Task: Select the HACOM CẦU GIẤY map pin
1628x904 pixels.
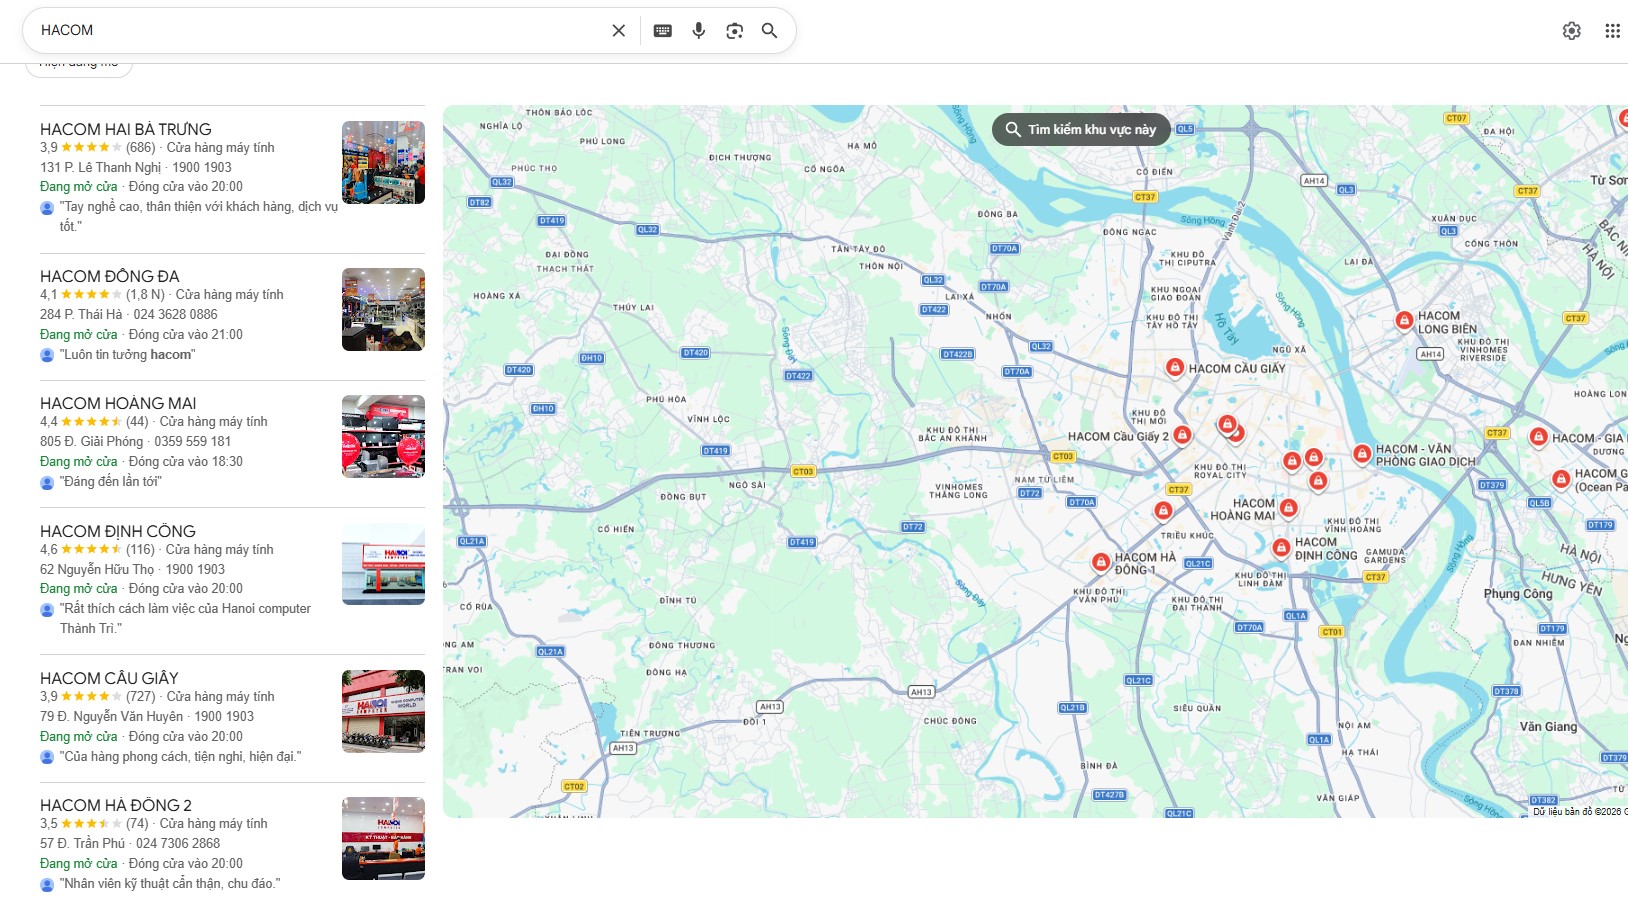Action: [x=1175, y=367]
